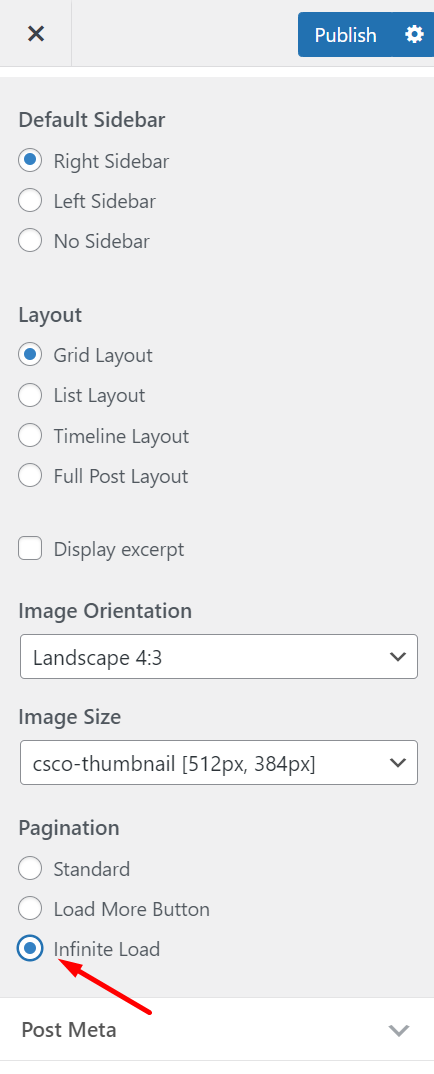Select Grid Layout radio button

click(x=30, y=355)
